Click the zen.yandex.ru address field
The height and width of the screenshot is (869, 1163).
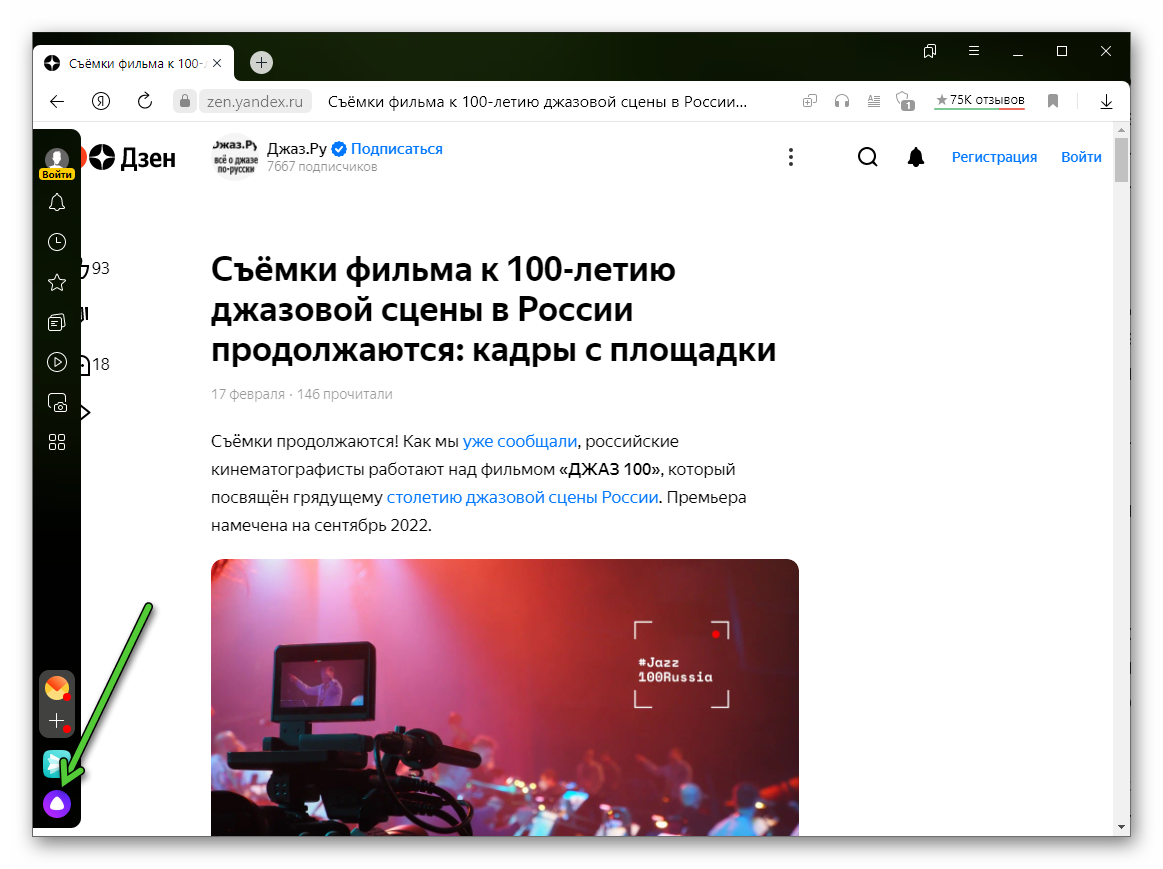pos(254,101)
